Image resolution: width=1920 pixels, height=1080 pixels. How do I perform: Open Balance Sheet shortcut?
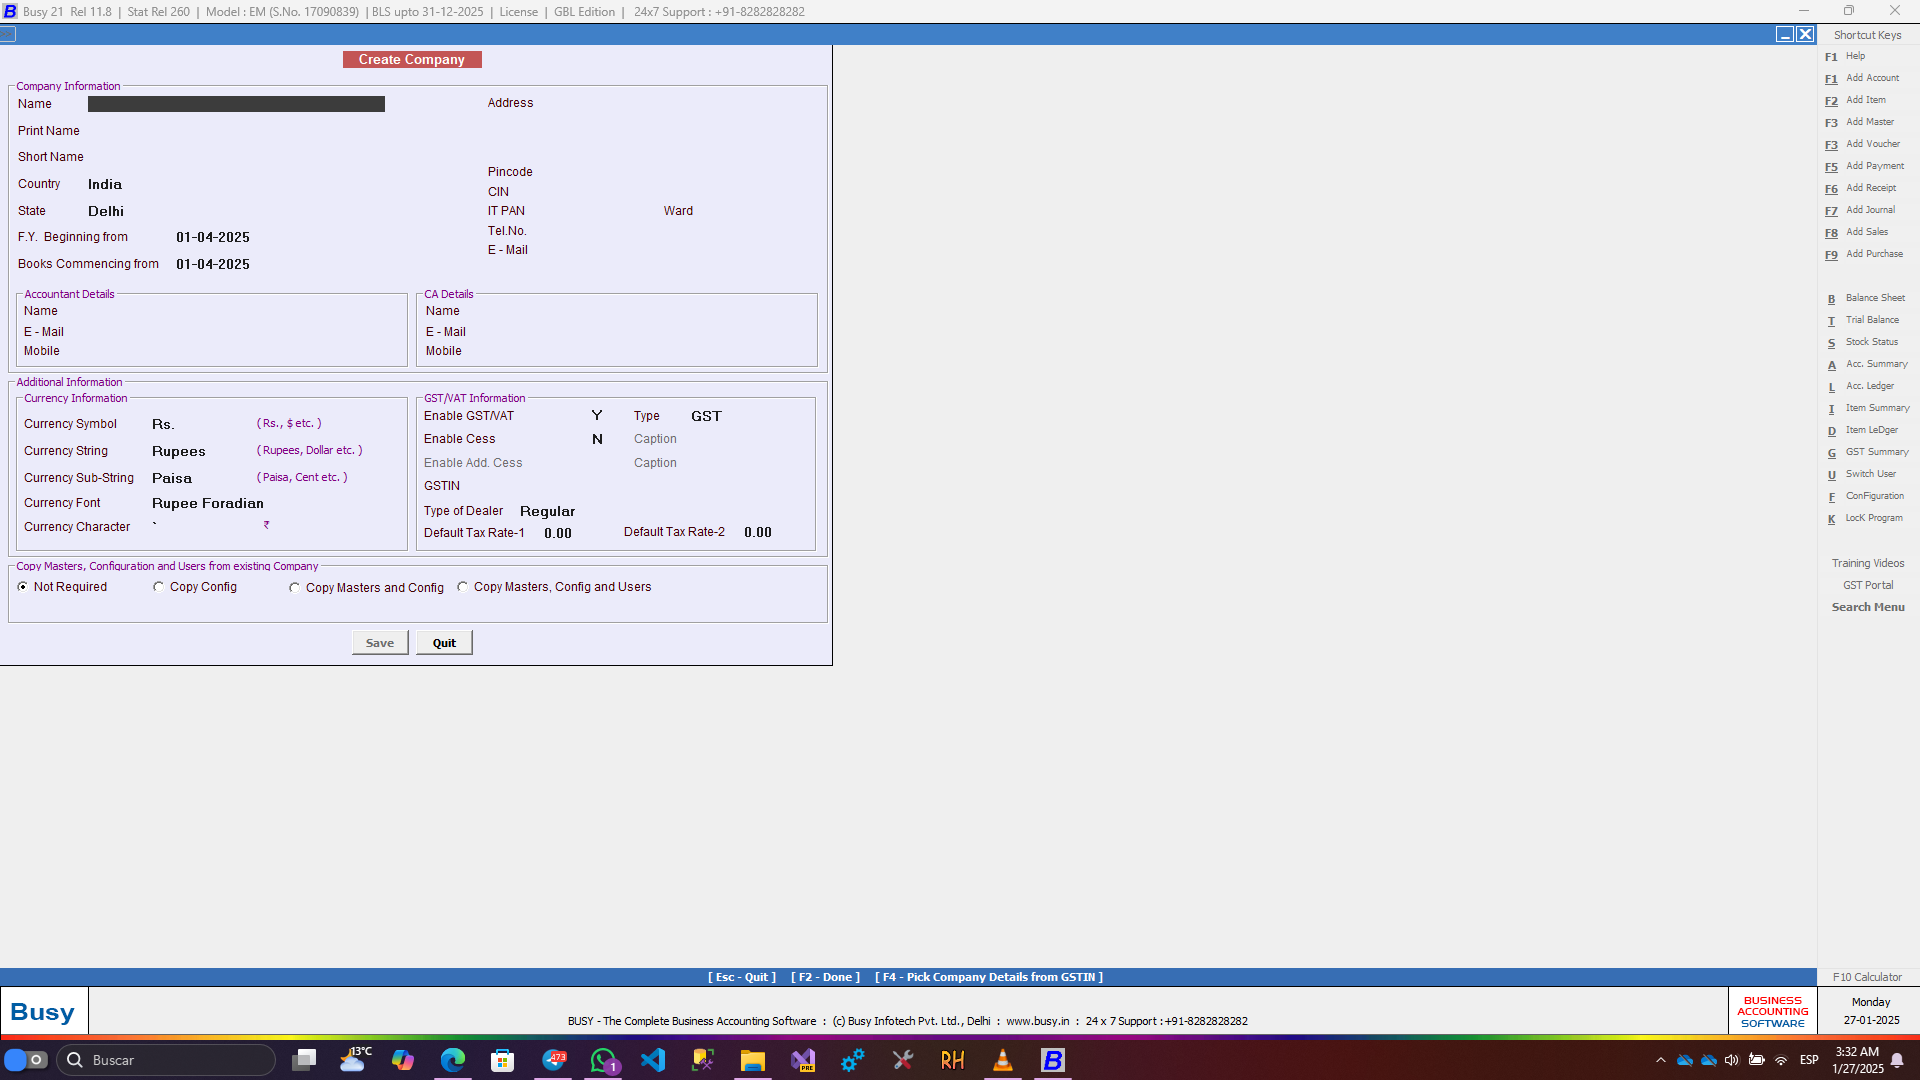pyautogui.click(x=1866, y=298)
